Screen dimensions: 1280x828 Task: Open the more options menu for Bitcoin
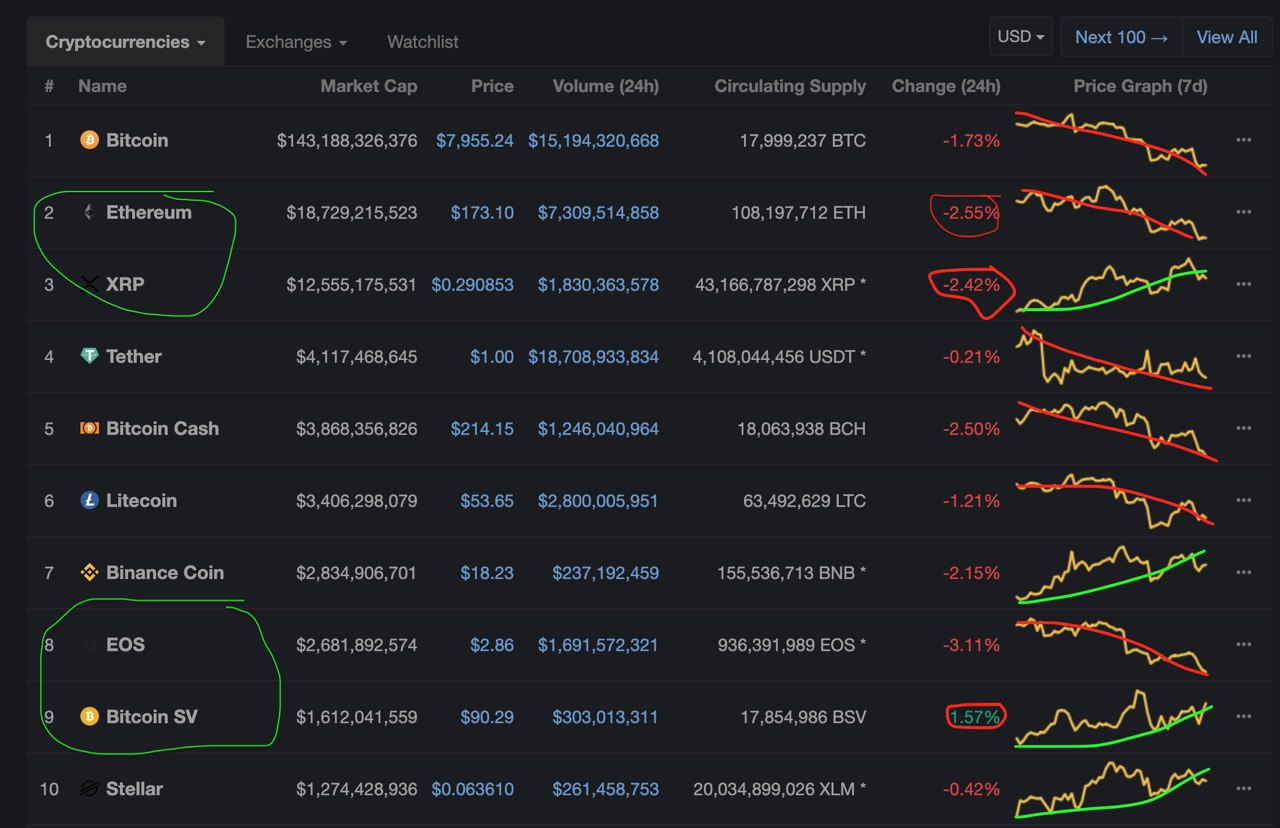coord(1244,140)
